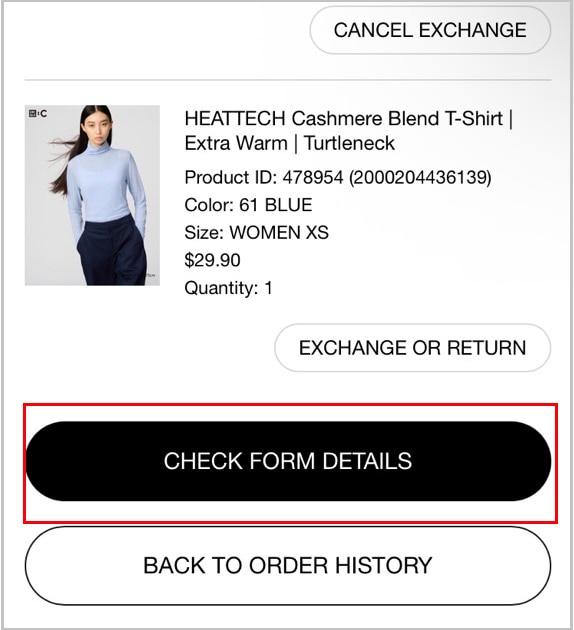
Task: Open CHECK FORM DETAILS
Action: pyautogui.click(x=288, y=461)
